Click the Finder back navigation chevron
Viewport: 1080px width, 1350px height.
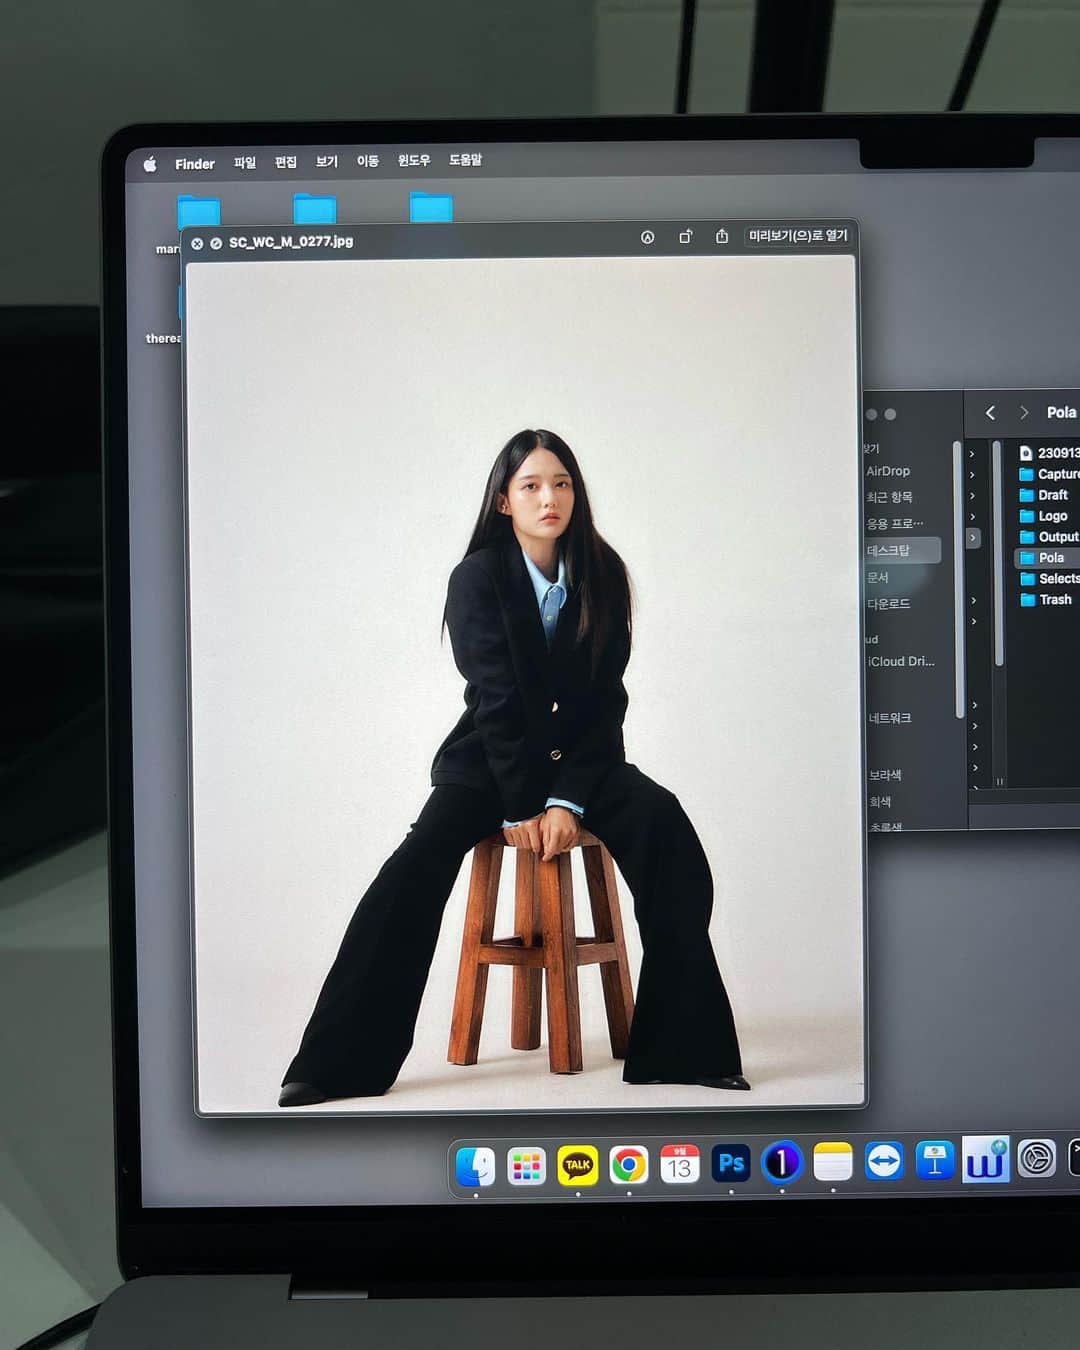(990, 413)
